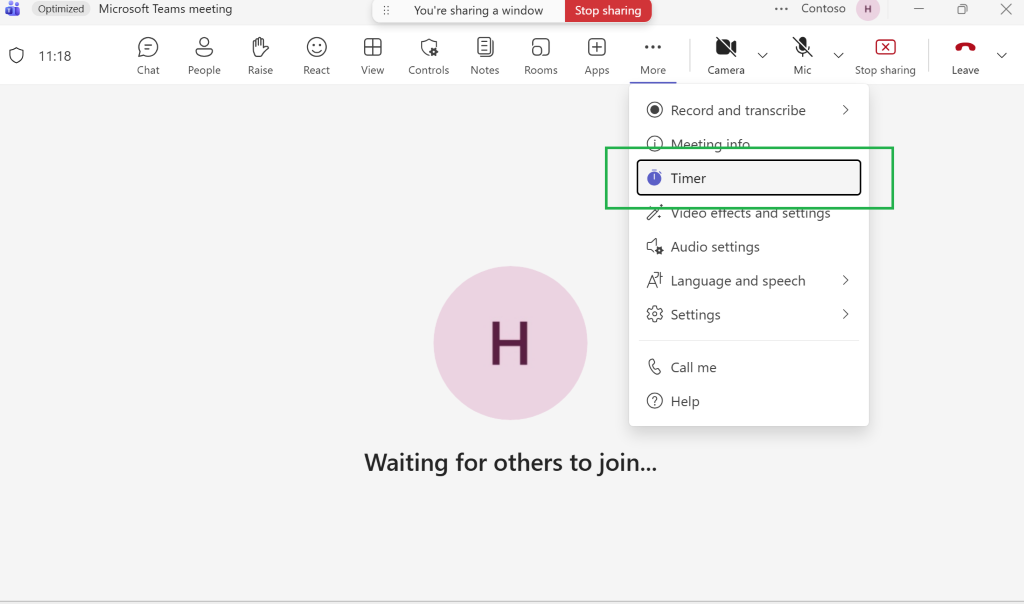The height and width of the screenshot is (604, 1024).
Task: Show the People list
Action: pos(204,56)
